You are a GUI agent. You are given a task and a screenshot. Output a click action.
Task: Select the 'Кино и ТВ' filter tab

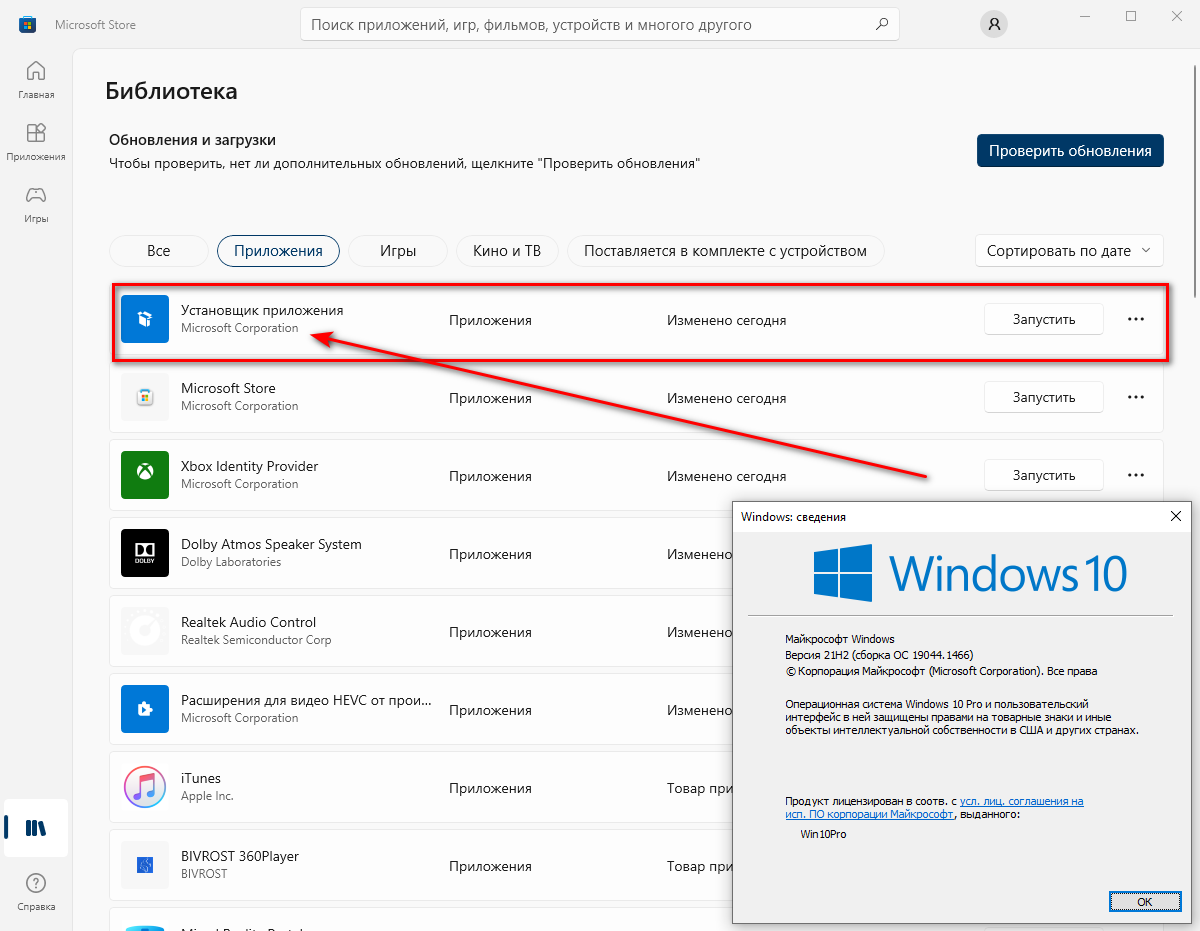506,251
